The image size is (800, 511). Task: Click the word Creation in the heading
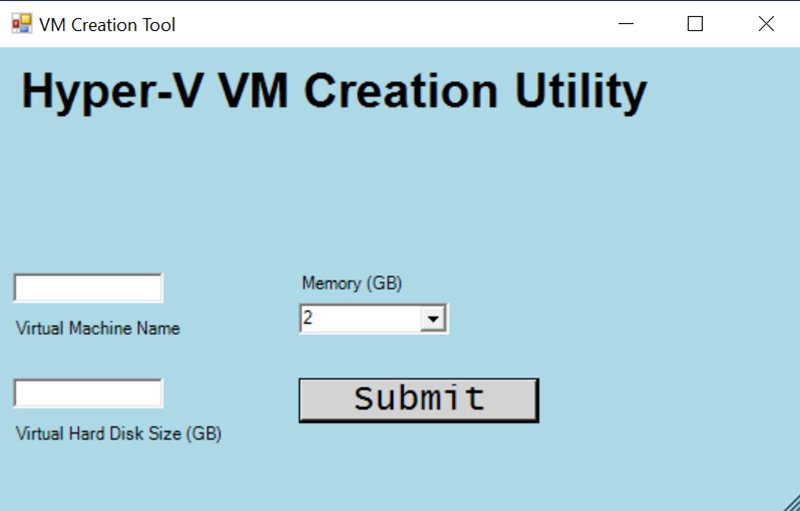point(401,92)
